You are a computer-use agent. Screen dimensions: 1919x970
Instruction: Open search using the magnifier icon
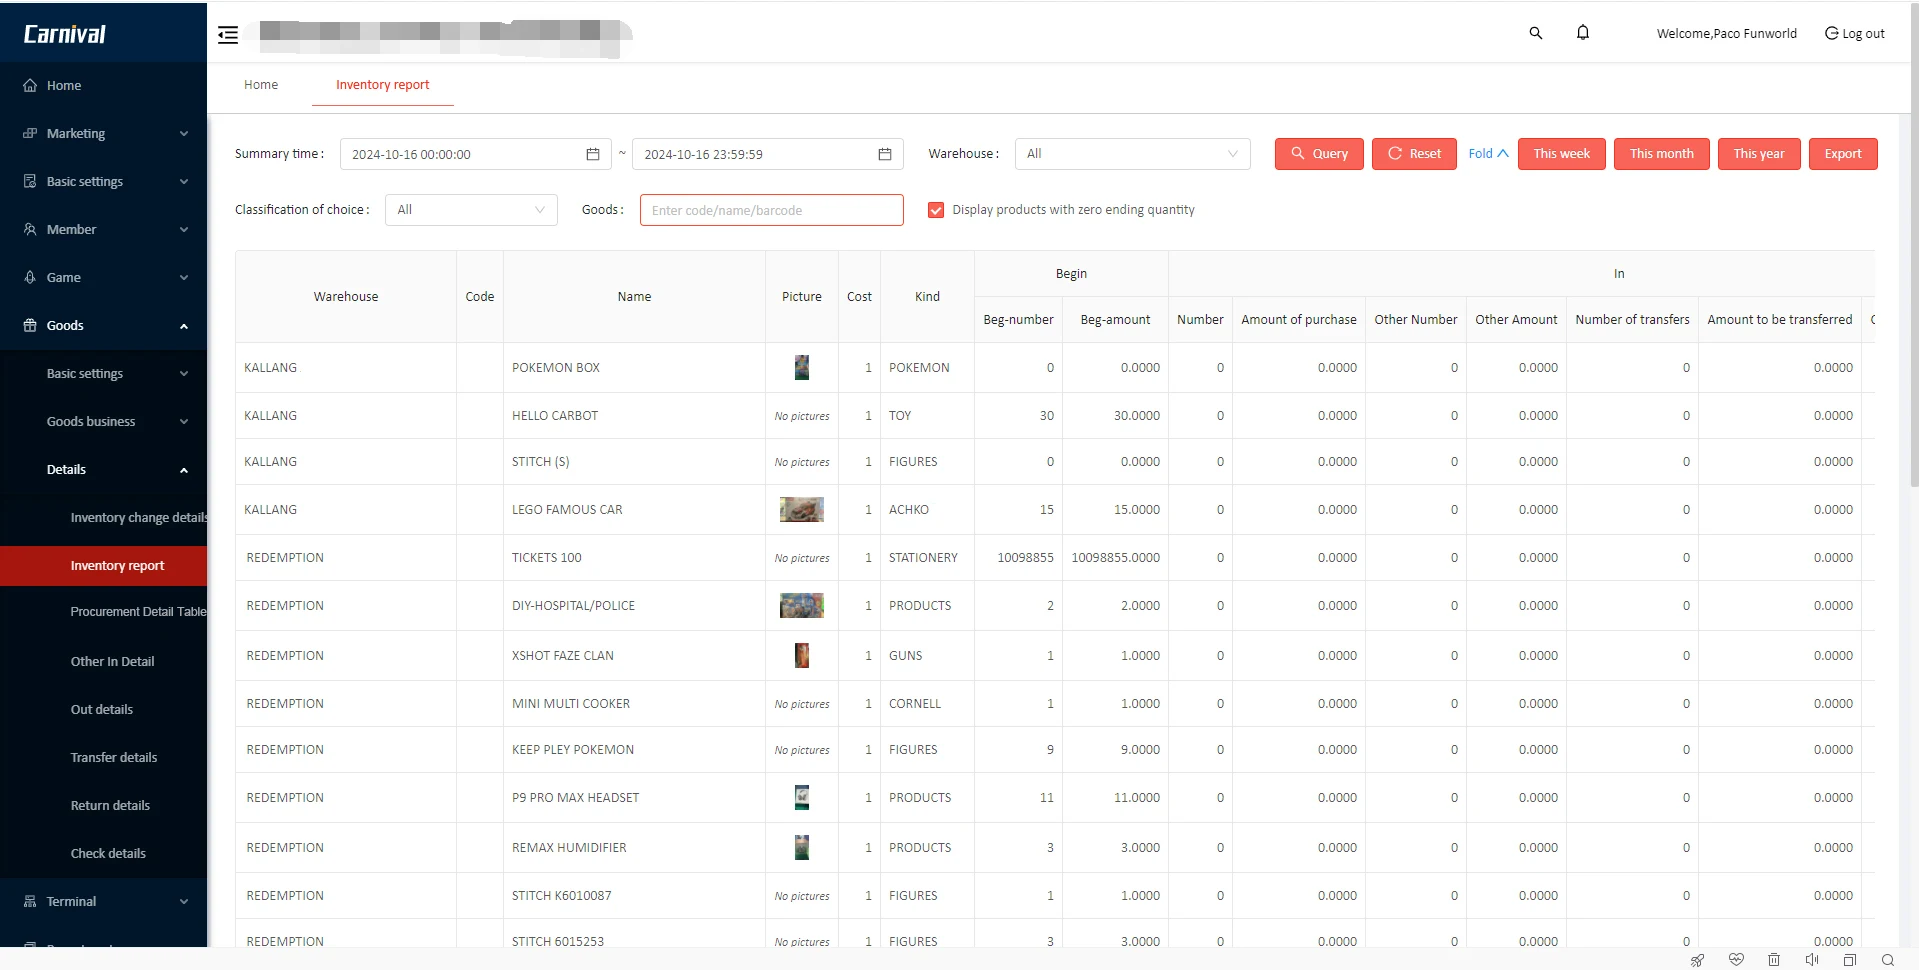1536,32
